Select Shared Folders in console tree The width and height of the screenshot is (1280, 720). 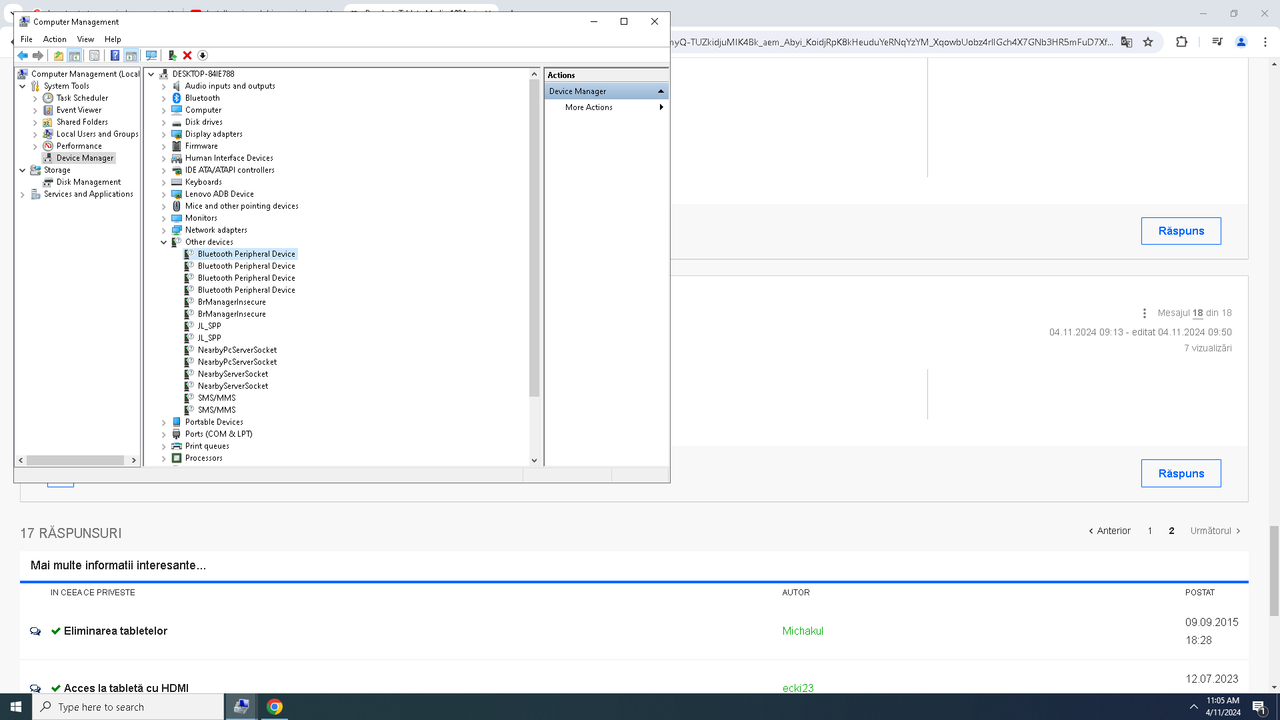click(82, 122)
